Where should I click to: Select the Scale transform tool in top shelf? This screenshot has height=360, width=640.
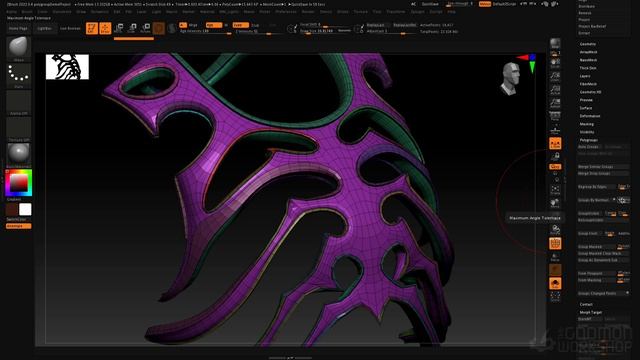click(132, 28)
